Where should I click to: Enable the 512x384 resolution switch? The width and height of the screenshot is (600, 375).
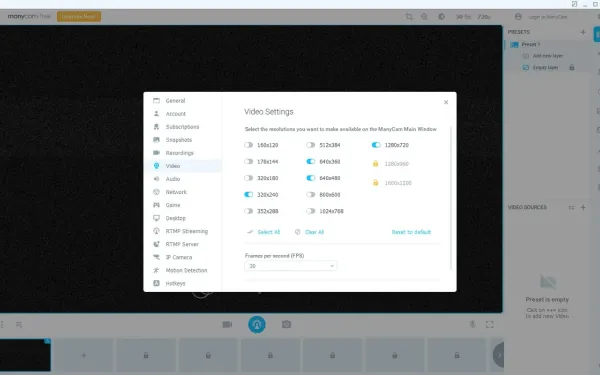(311, 145)
